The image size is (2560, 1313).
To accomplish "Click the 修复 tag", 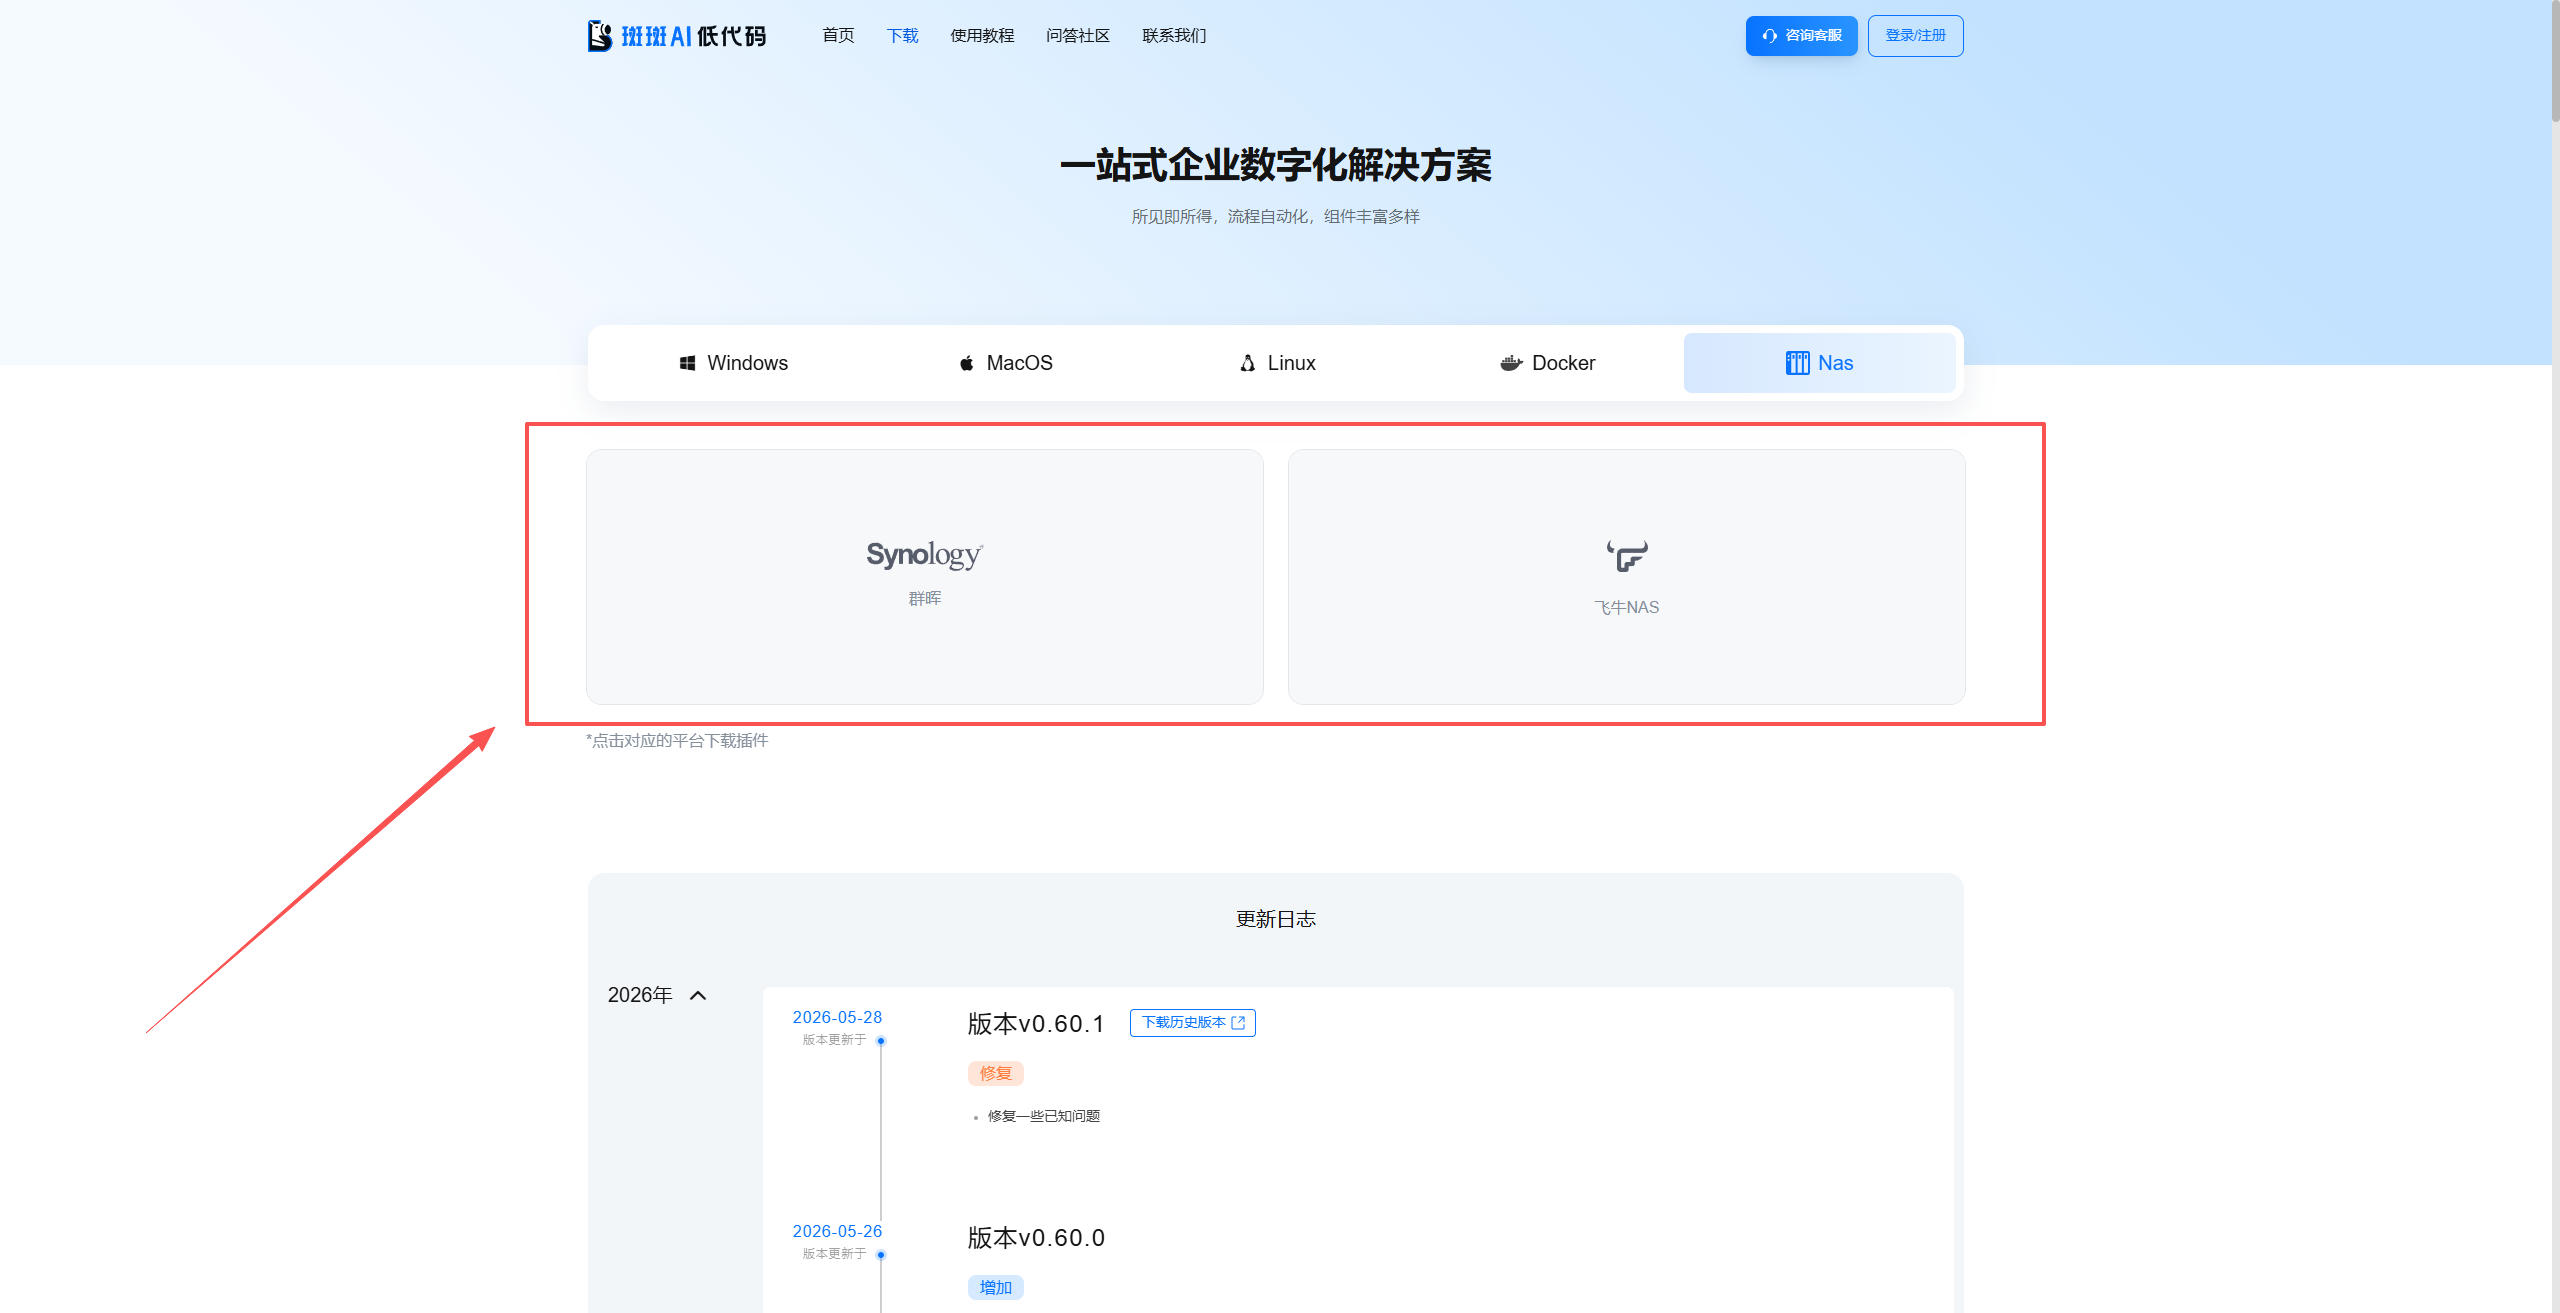I will point(996,1074).
